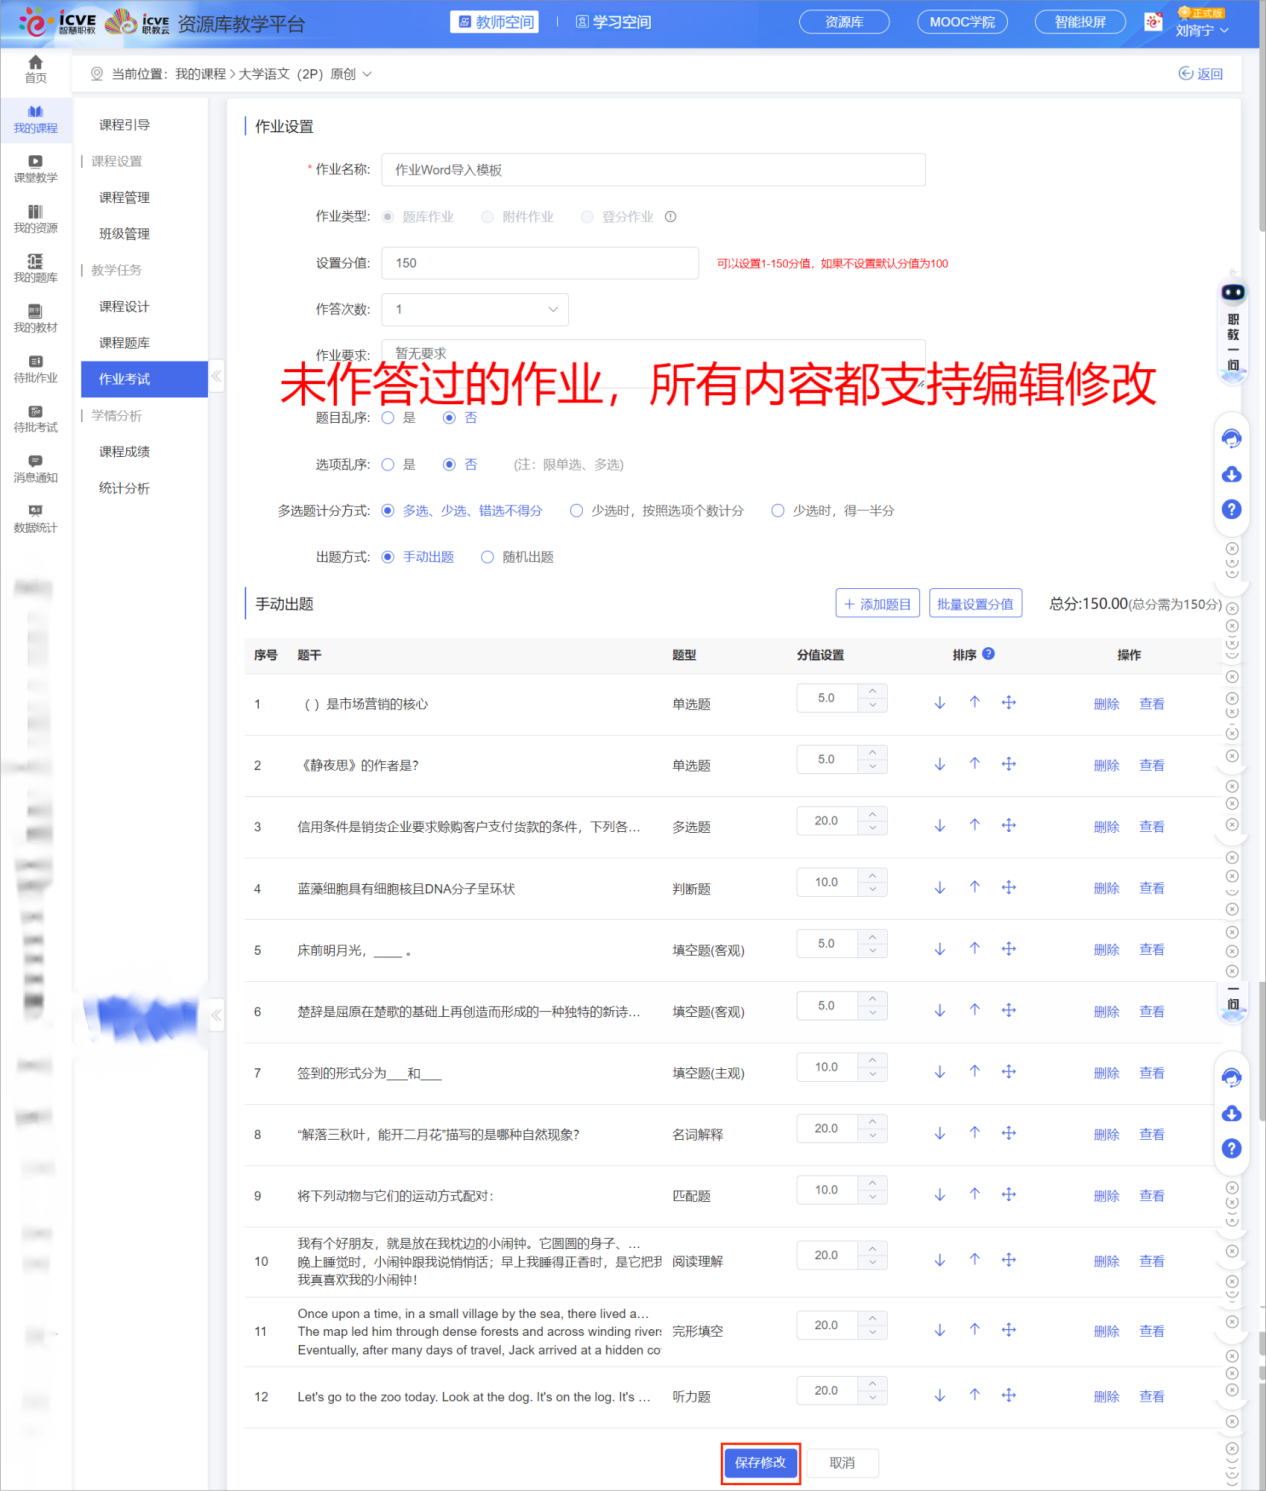Select 是 for 题目乱序
Image resolution: width=1266 pixels, height=1491 pixels.
tap(388, 418)
